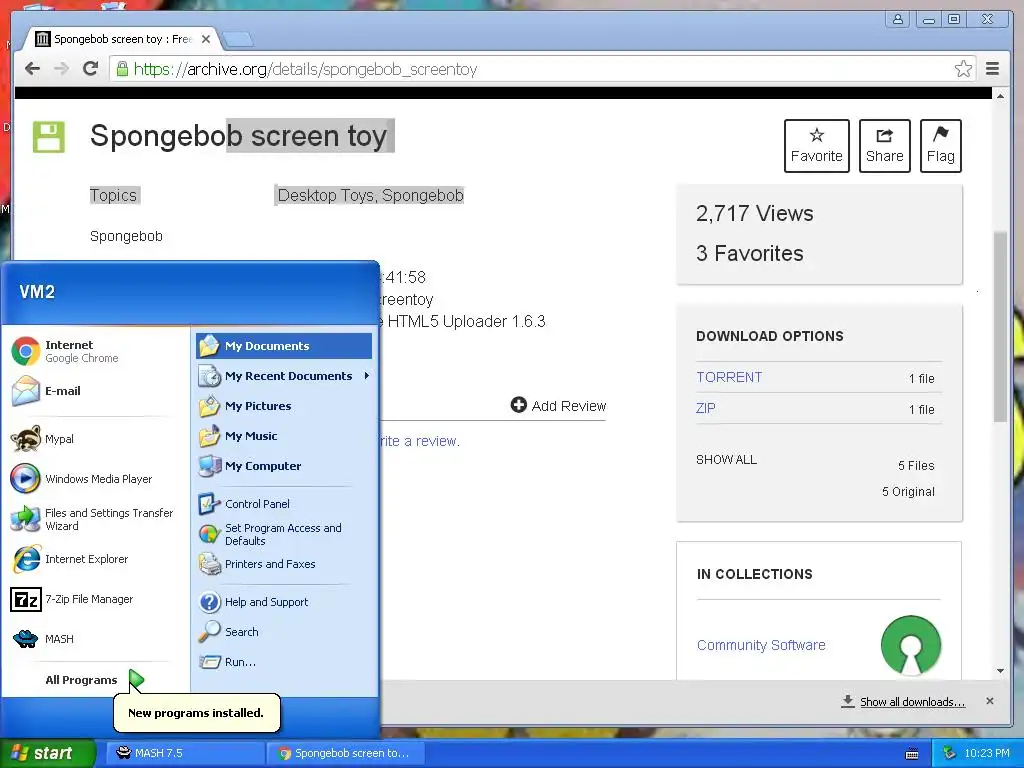Click Add Review

click(558, 406)
